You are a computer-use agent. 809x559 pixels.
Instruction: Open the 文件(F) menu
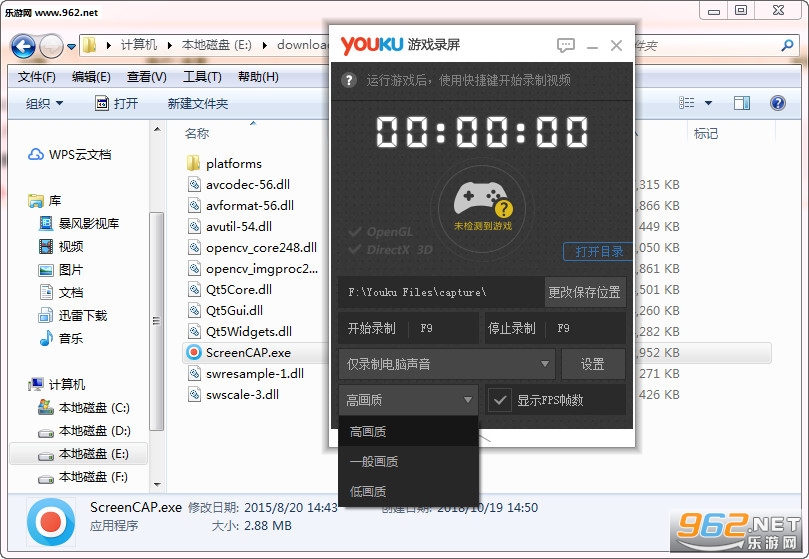[x=37, y=77]
